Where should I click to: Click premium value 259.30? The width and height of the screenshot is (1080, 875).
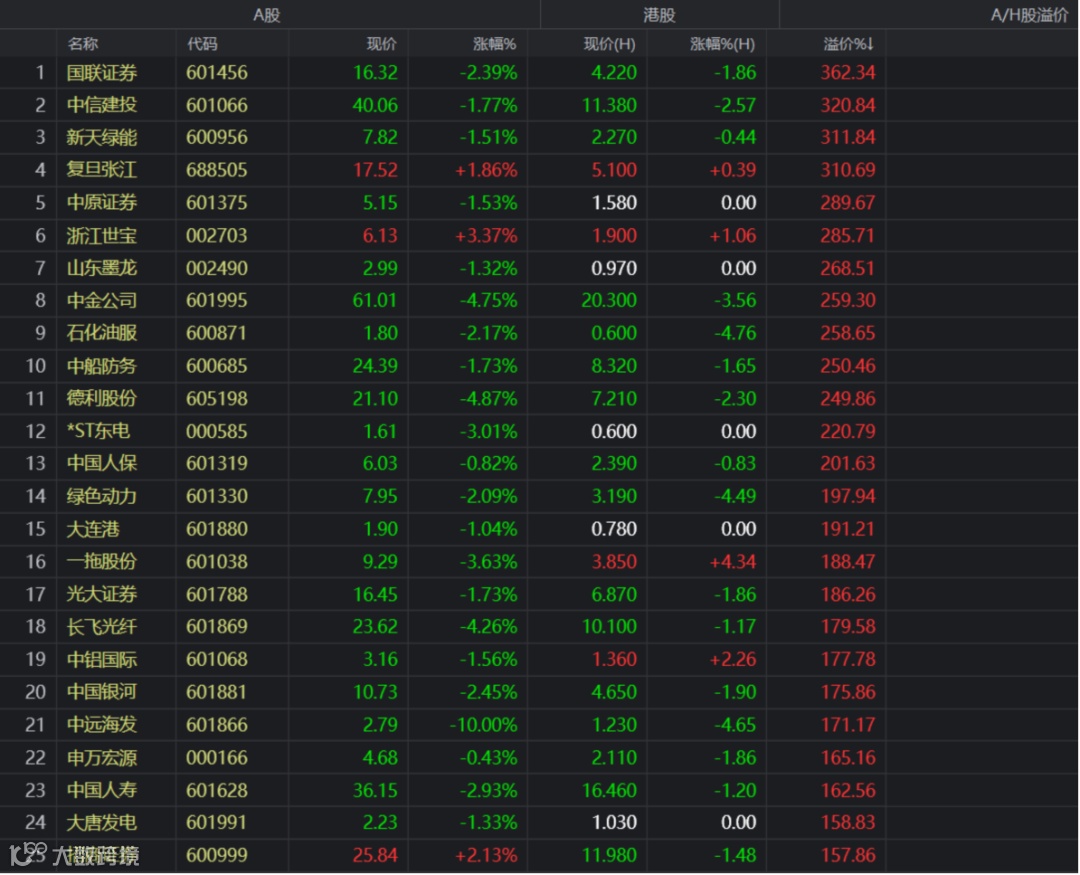coord(848,301)
